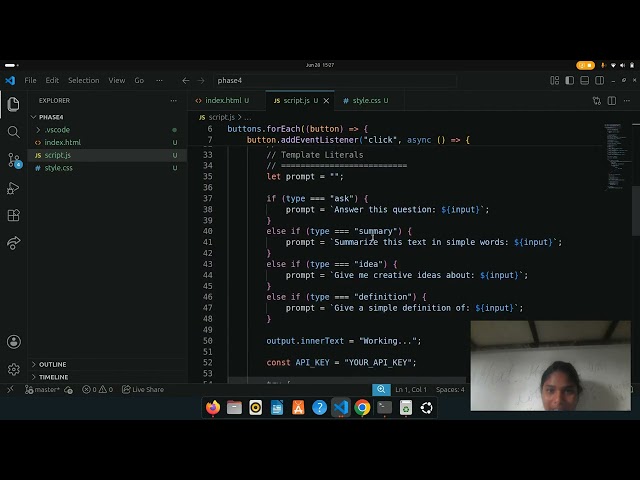Open the Selection menu
Image resolution: width=640 pixels, height=480 pixels.
(84, 80)
